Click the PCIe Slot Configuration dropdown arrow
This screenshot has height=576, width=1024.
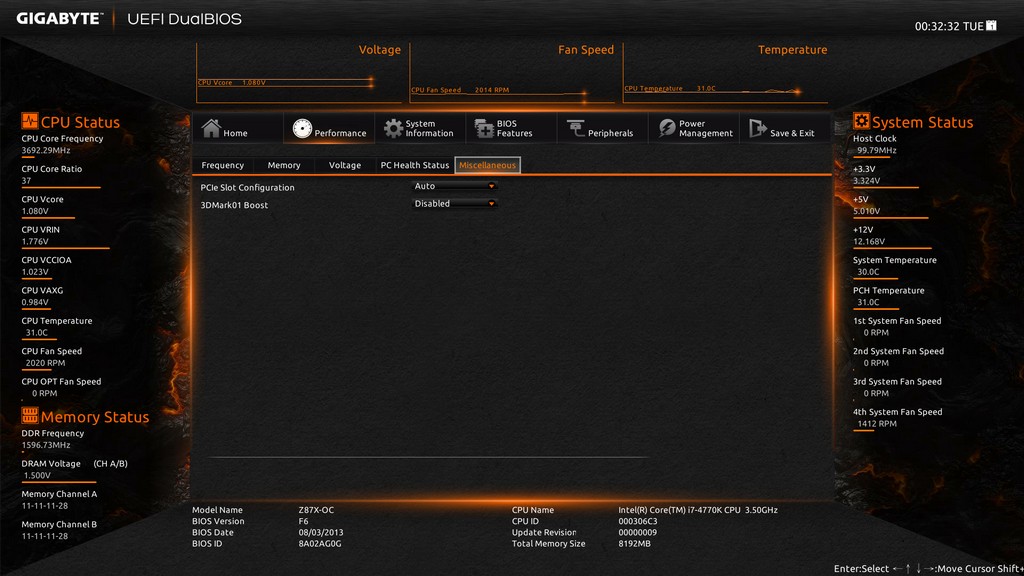pos(491,186)
